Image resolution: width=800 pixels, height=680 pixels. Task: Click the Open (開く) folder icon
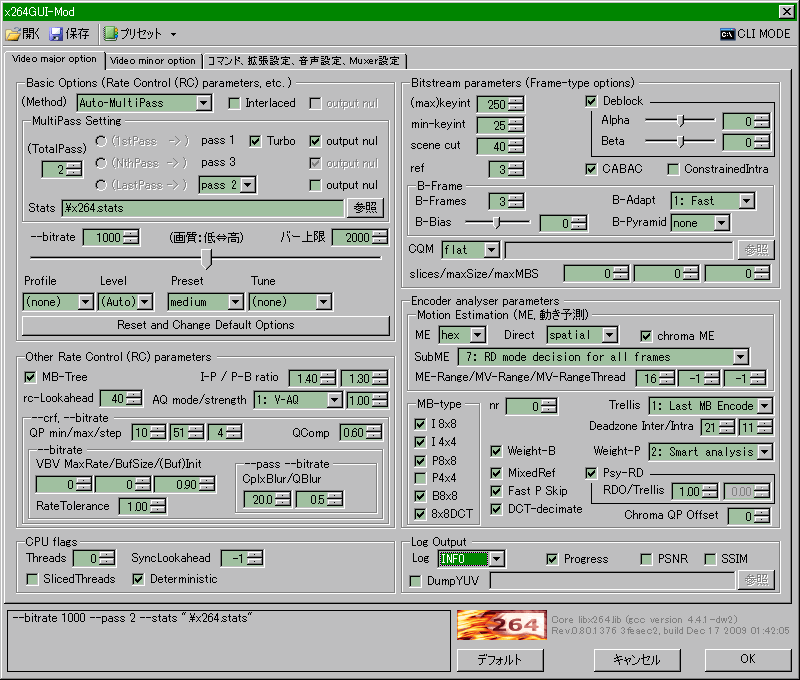13,34
